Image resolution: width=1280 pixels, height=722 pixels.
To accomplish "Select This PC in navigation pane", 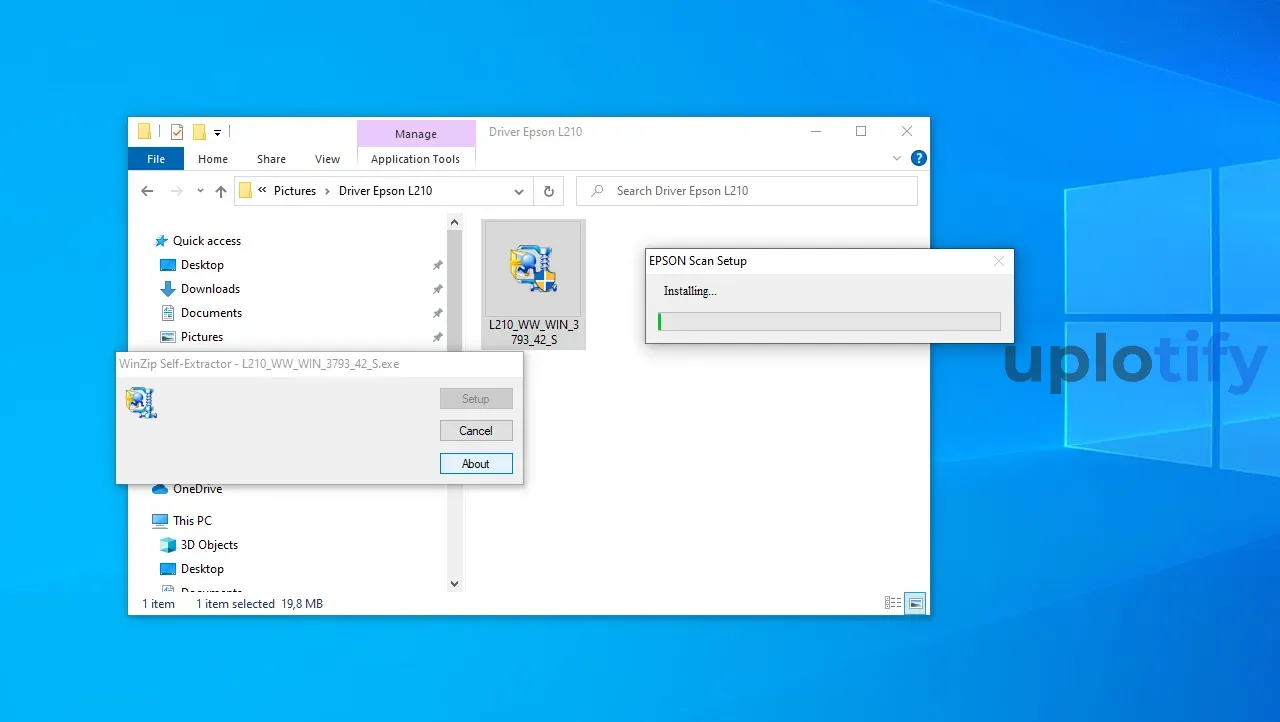I will pos(192,521).
